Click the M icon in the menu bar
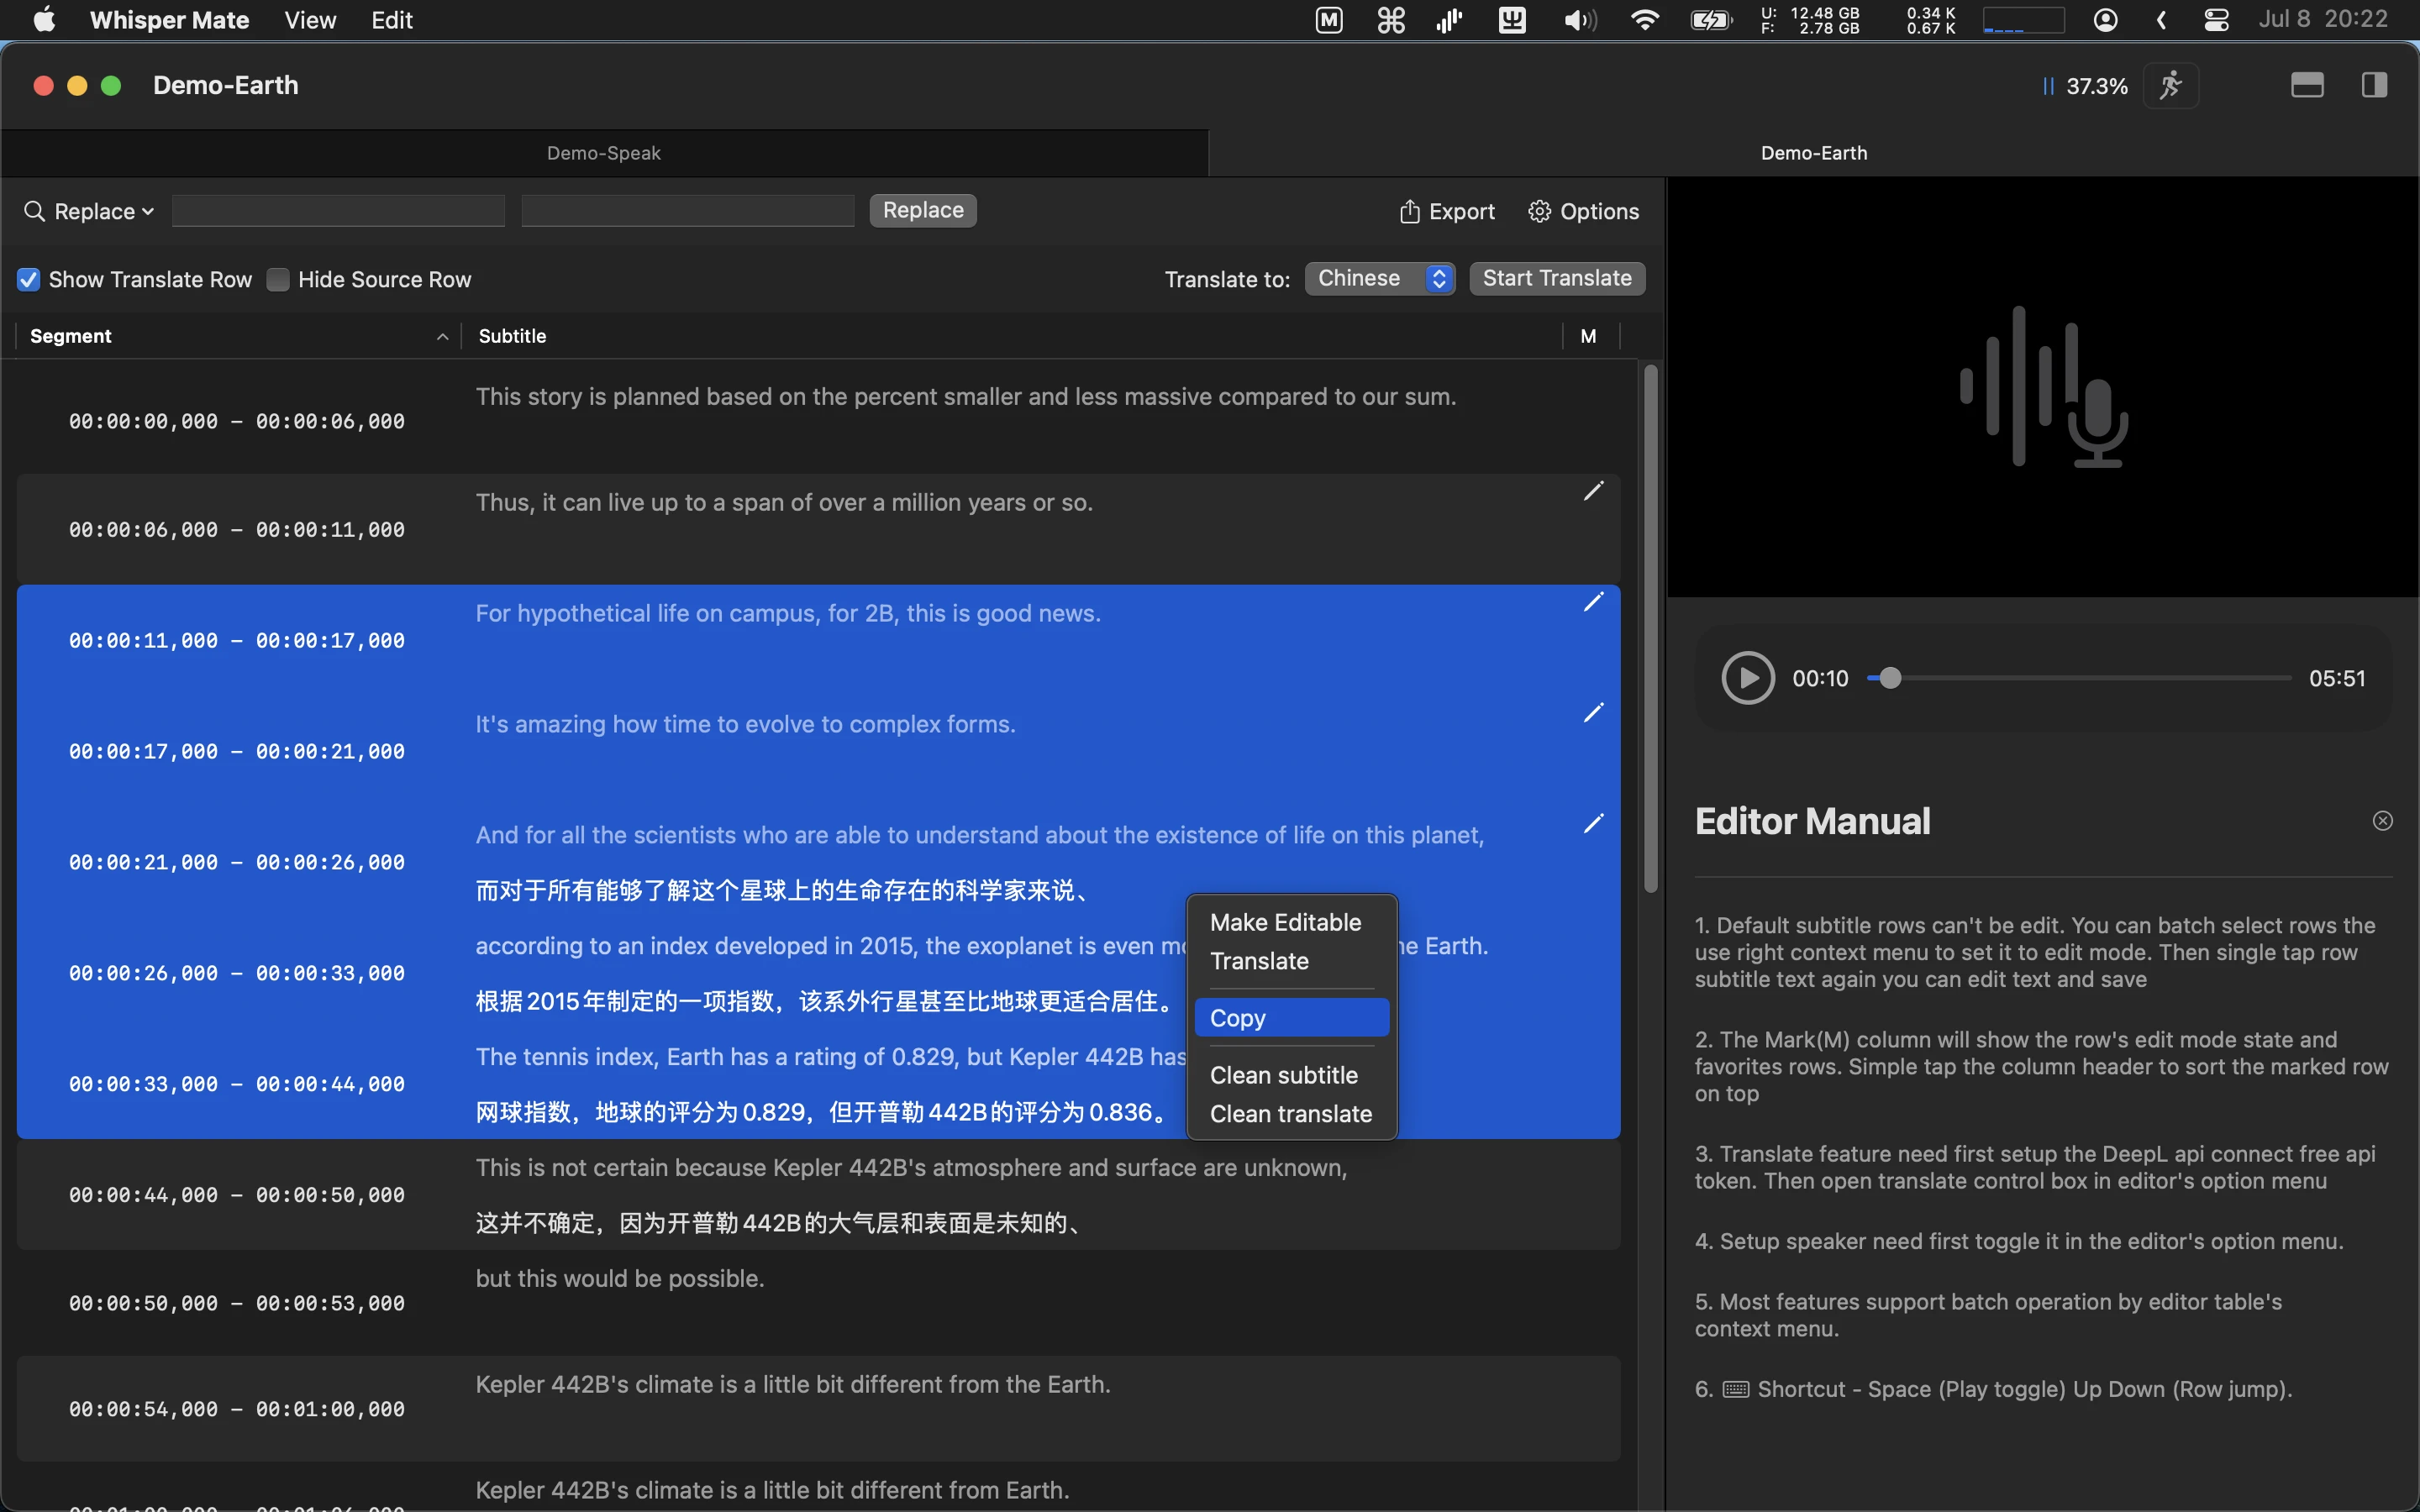 1329,20
